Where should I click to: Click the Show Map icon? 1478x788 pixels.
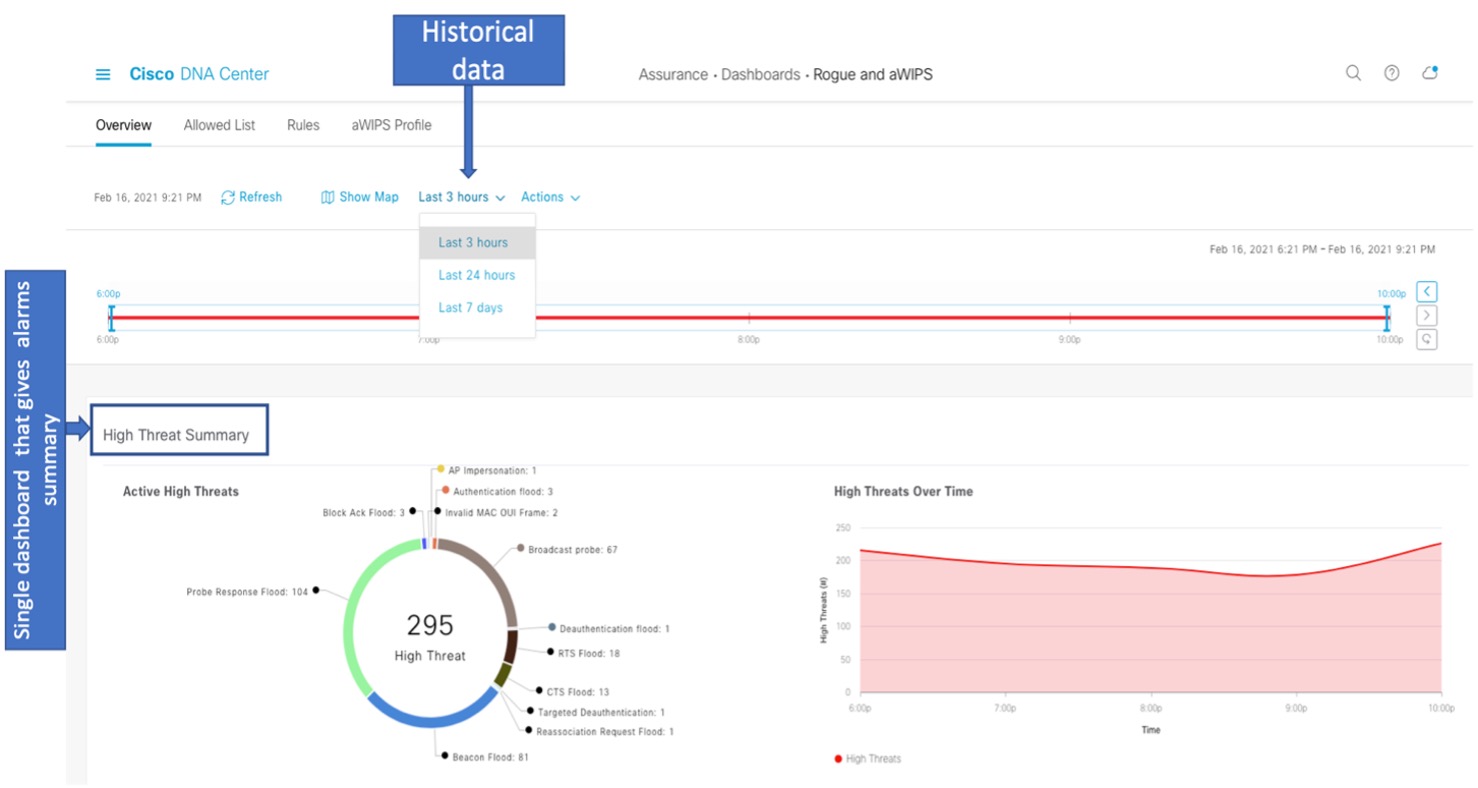coord(327,198)
